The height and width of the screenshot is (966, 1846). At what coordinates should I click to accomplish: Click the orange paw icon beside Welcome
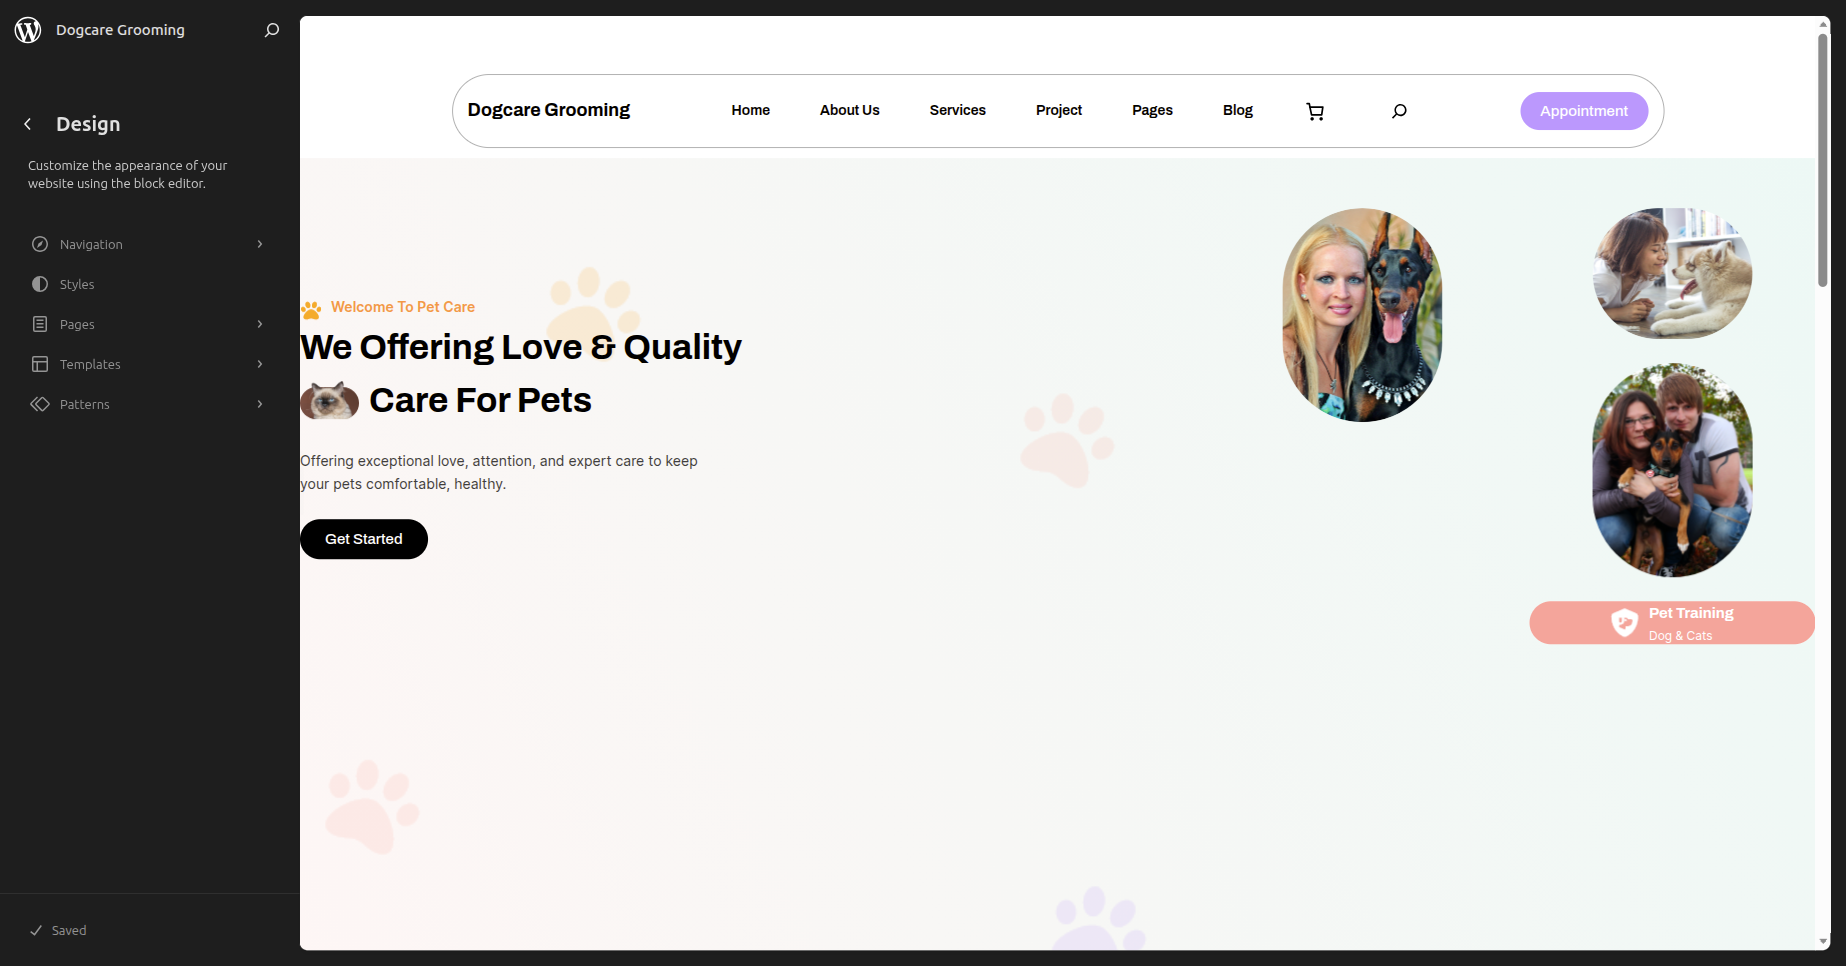(312, 310)
